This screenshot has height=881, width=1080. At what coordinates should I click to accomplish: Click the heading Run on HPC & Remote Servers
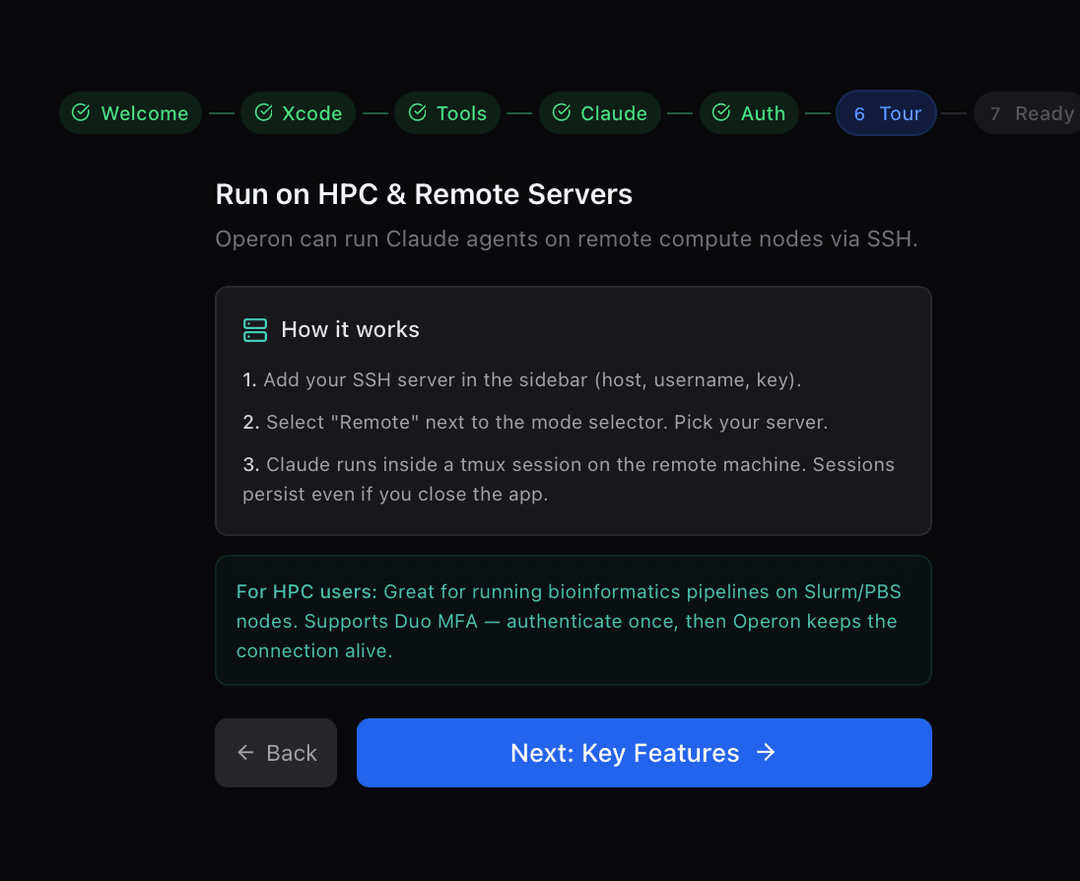[x=424, y=194]
